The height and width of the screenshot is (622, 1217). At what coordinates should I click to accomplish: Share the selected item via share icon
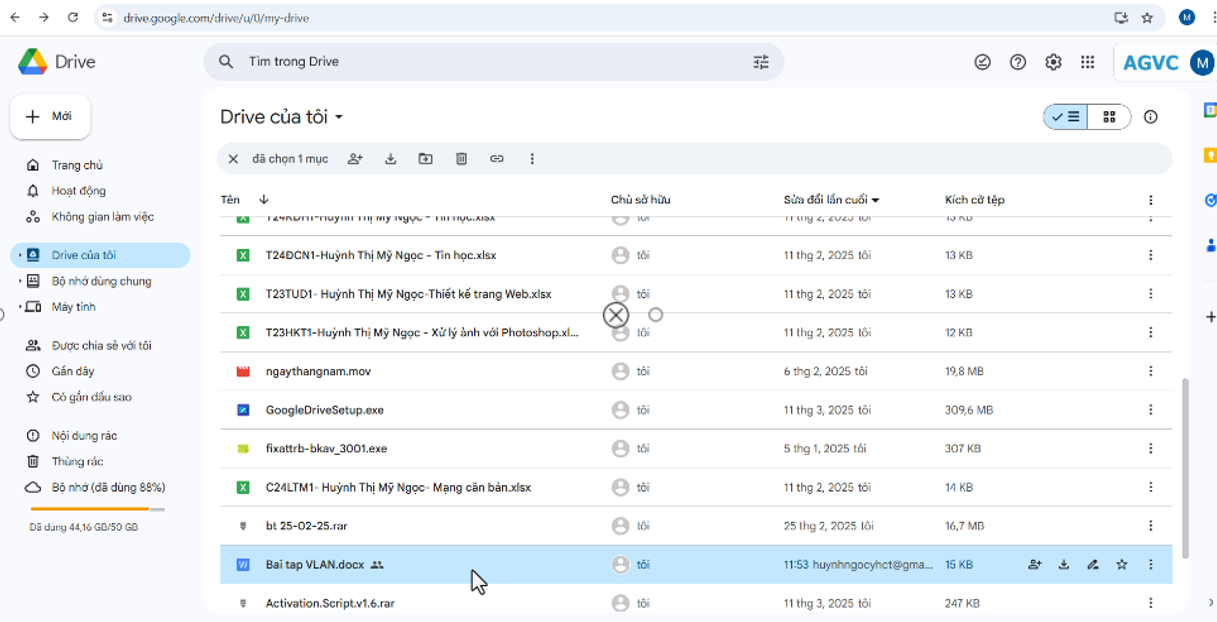[x=355, y=158]
